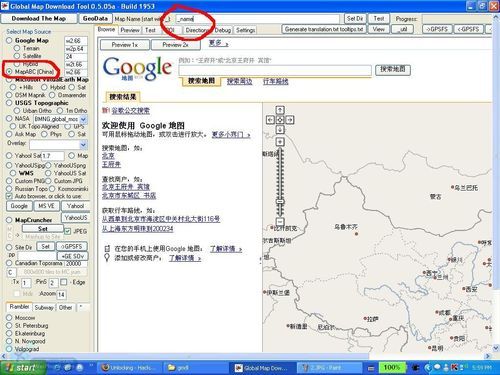Screen dimensions: 500x375
Task: Click the Google maps logo
Action: click(x=137, y=68)
